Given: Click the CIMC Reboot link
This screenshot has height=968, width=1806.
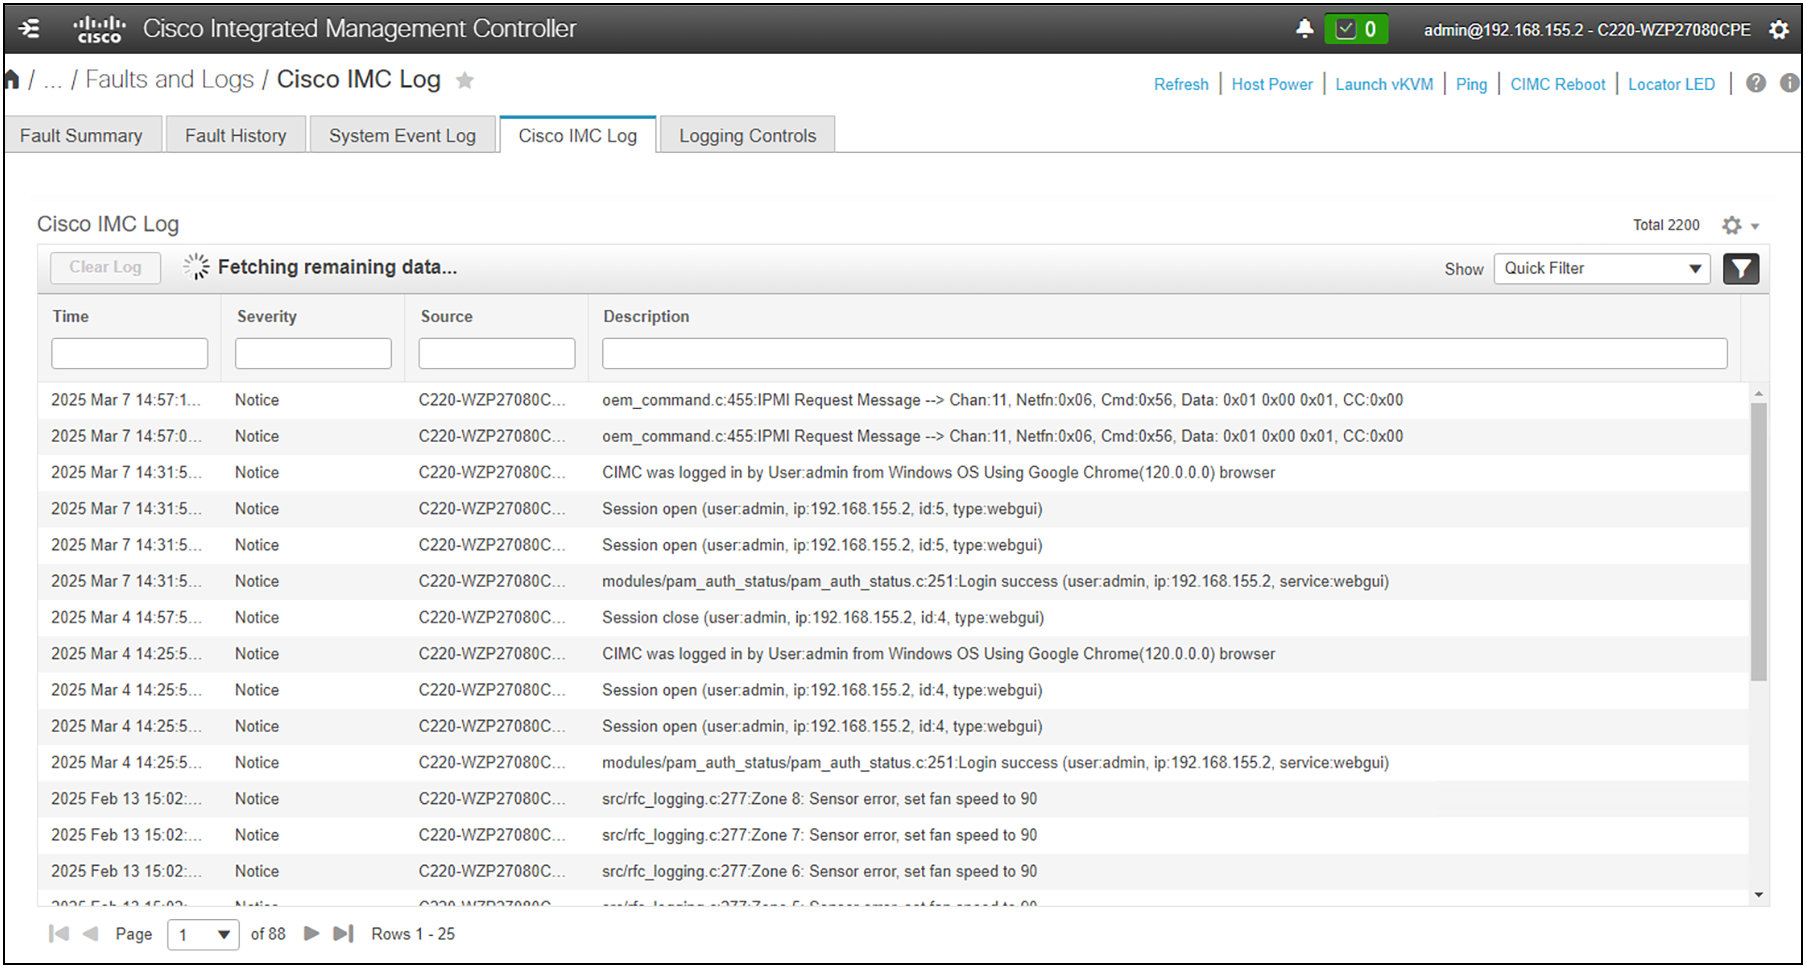Looking at the screenshot, I should (x=1557, y=84).
